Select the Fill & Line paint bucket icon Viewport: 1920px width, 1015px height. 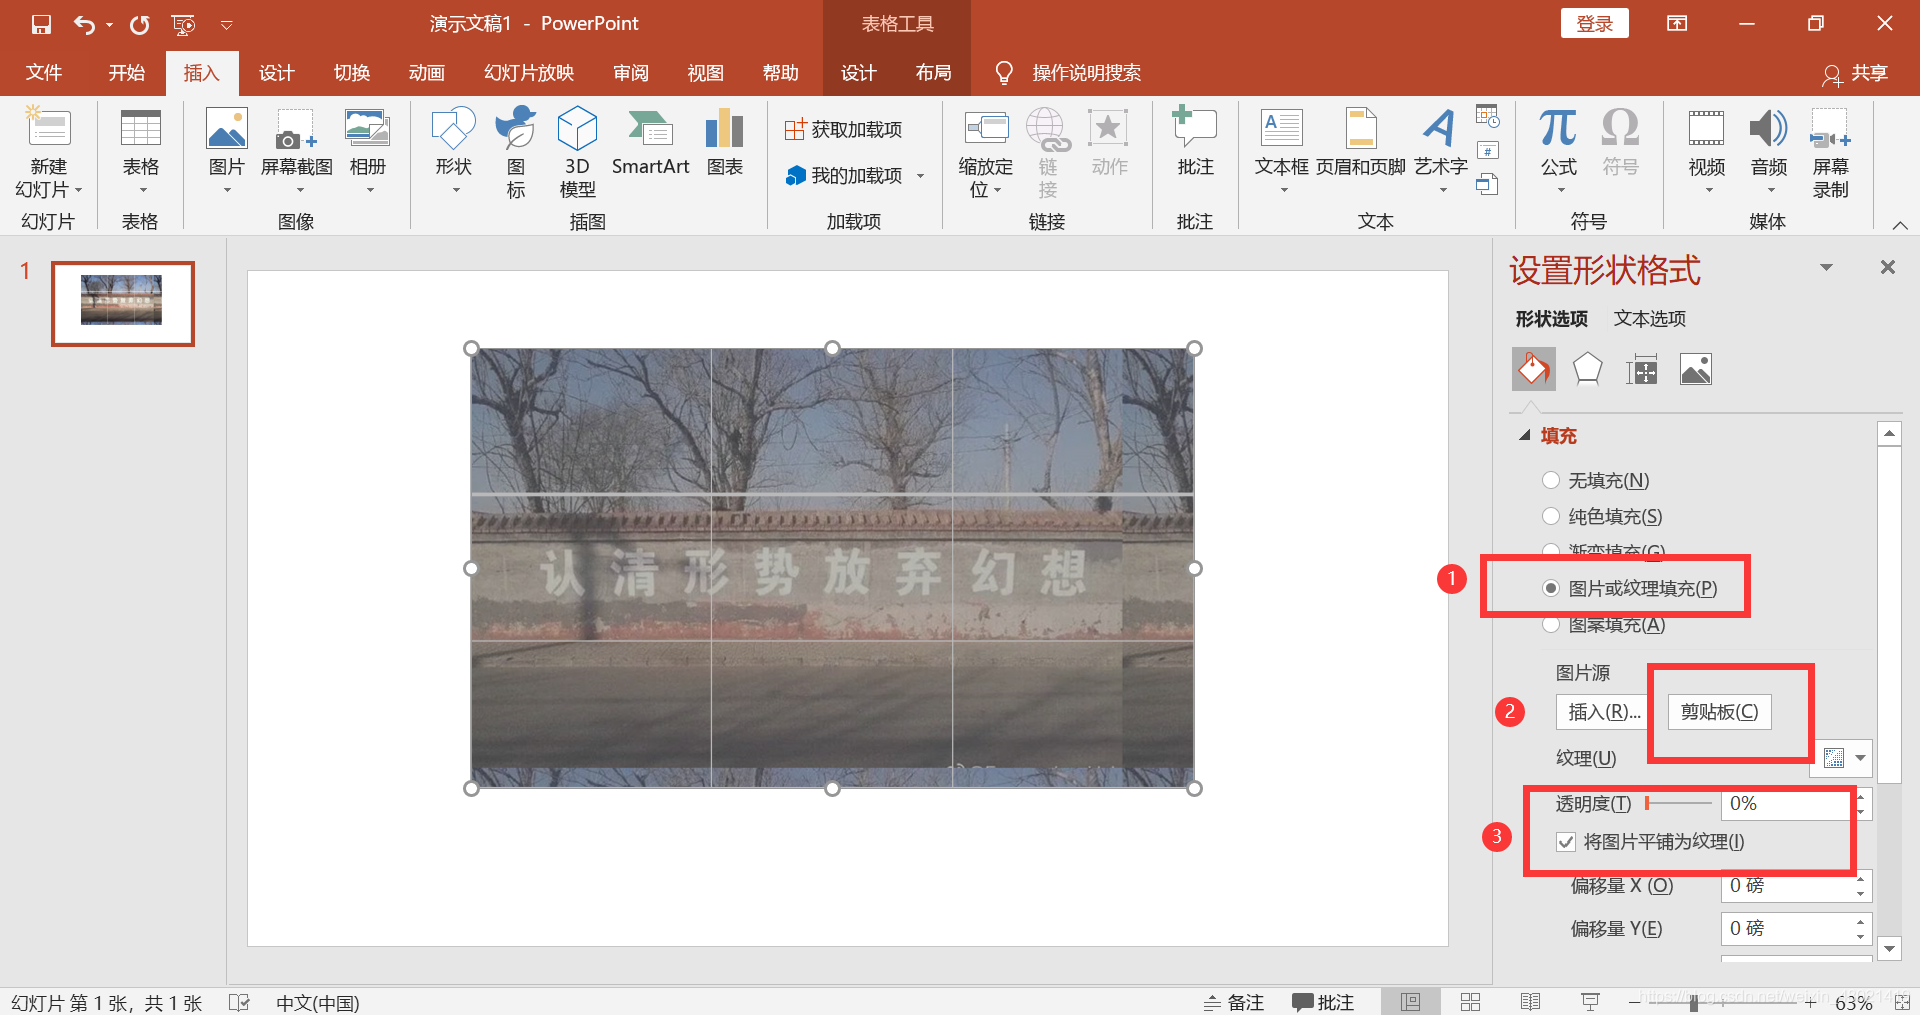(x=1533, y=369)
